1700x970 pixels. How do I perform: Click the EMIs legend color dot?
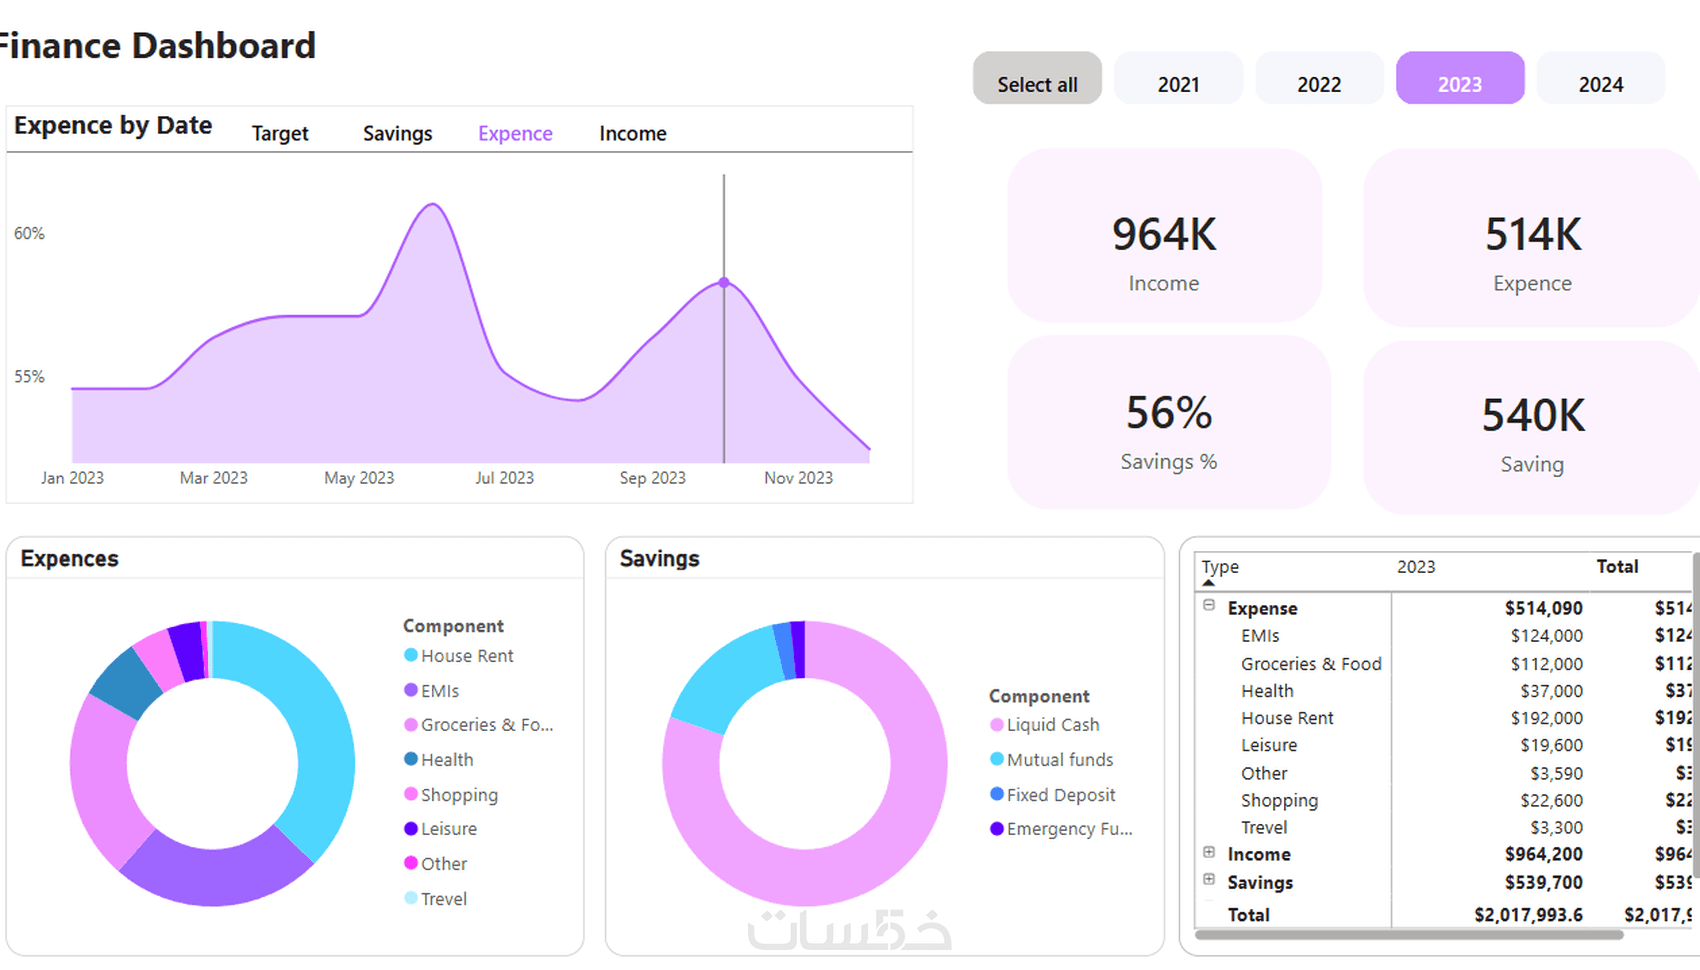pyautogui.click(x=411, y=690)
